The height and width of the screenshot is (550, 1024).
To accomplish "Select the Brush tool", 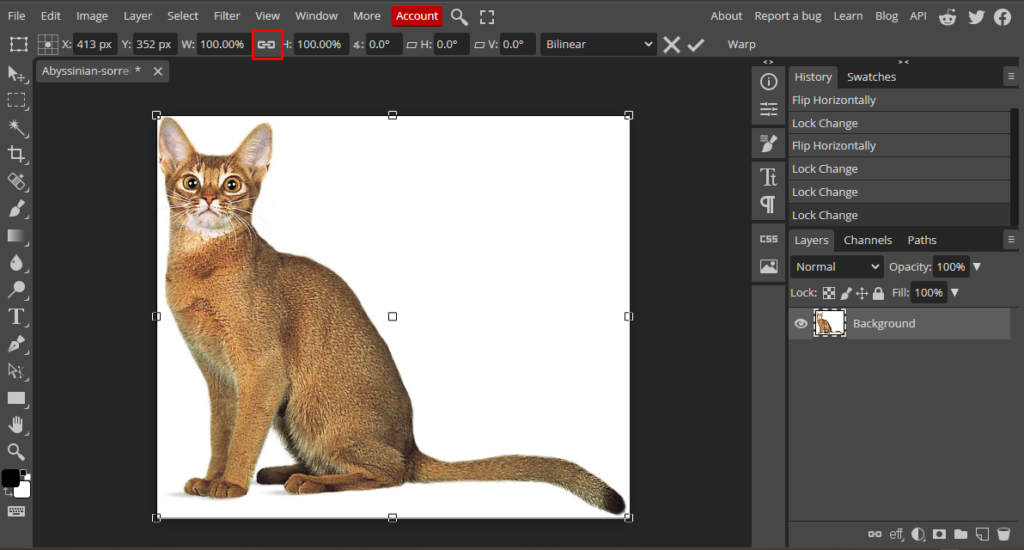I will click(x=16, y=208).
